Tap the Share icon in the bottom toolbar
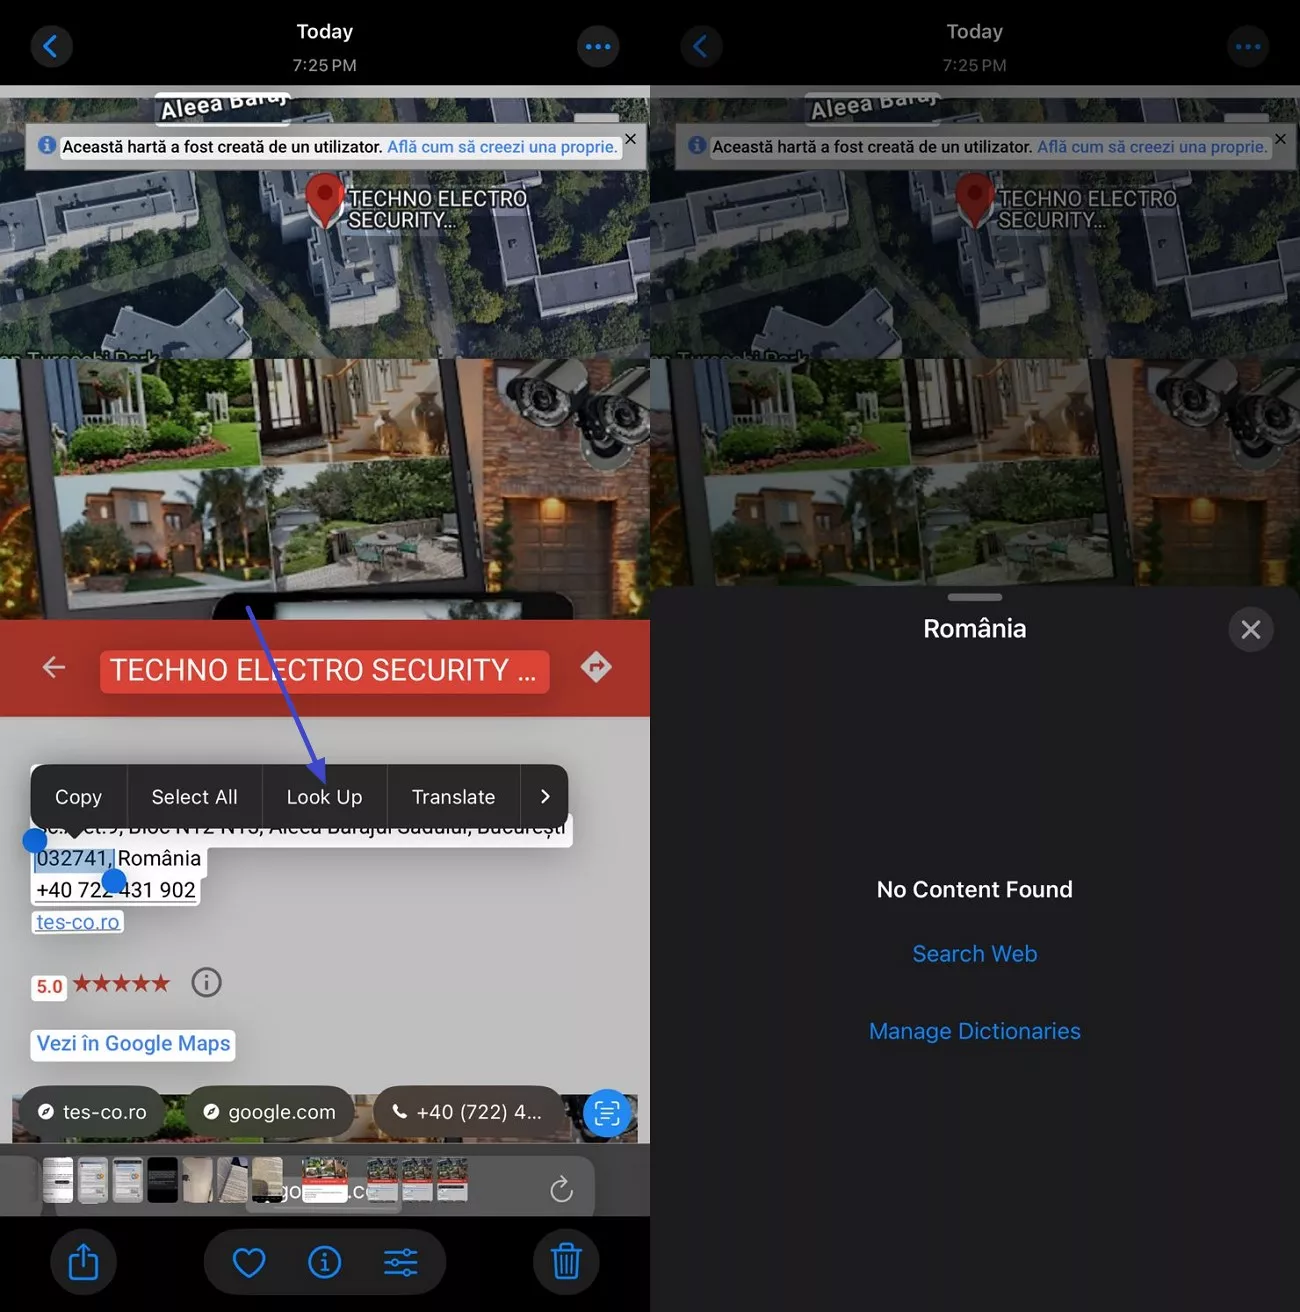Image resolution: width=1300 pixels, height=1312 pixels. [x=84, y=1262]
